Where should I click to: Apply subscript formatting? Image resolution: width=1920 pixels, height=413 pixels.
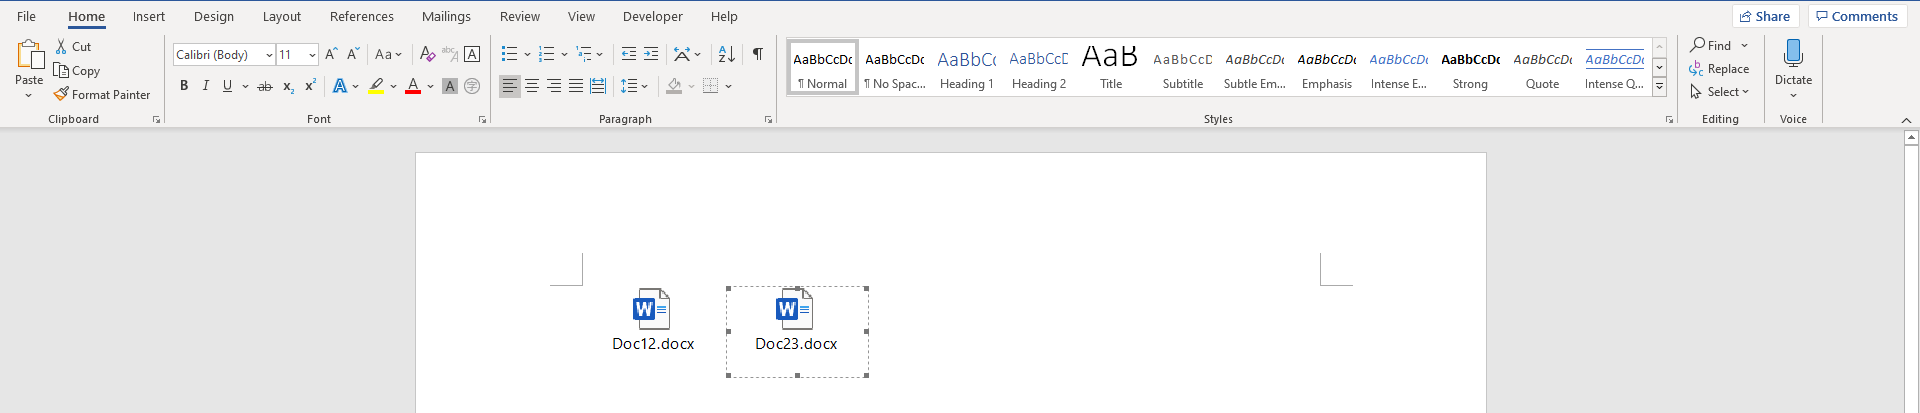pyautogui.click(x=288, y=87)
